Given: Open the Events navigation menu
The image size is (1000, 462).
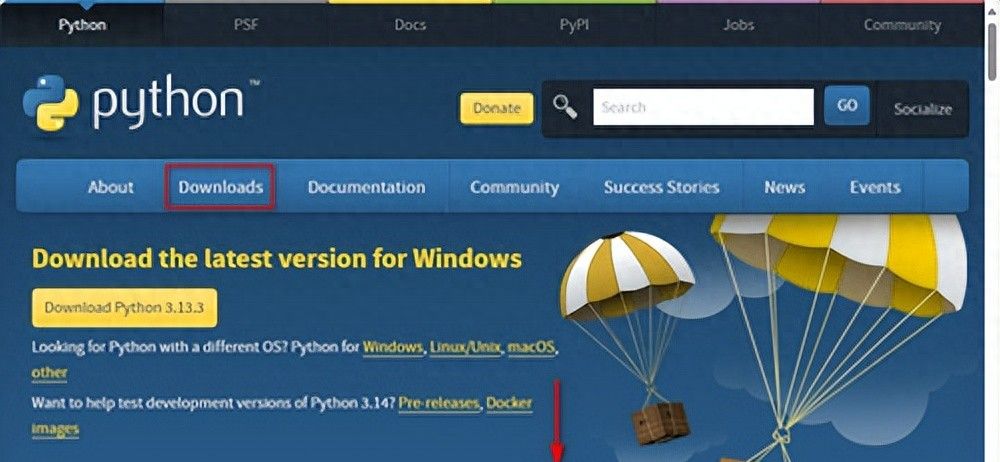Looking at the screenshot, I should [874, 187].
